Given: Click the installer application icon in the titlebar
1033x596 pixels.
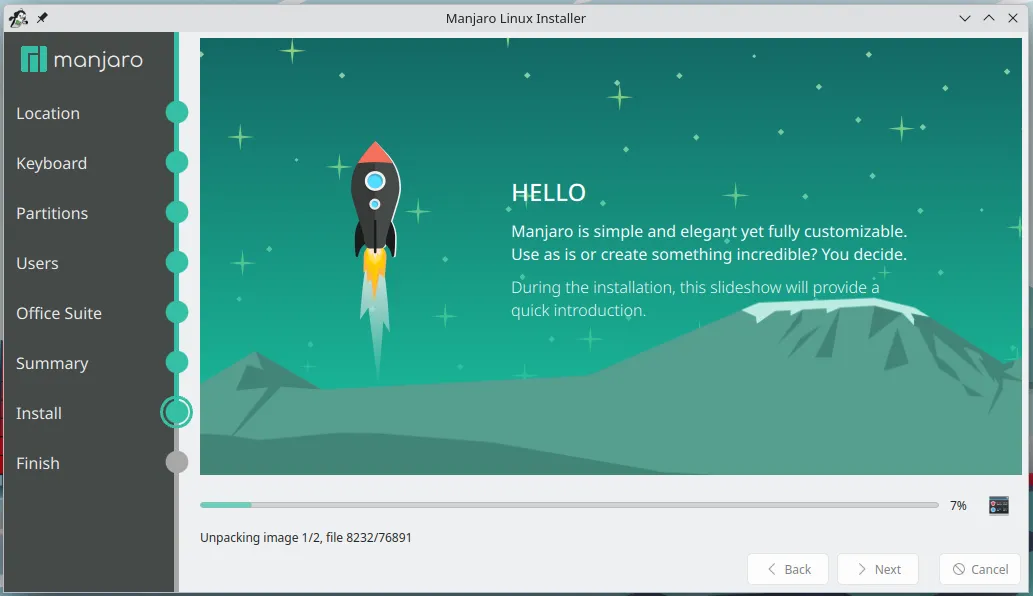Looking at the screenshot, I should pyautogui.click(x=20, y=17).
